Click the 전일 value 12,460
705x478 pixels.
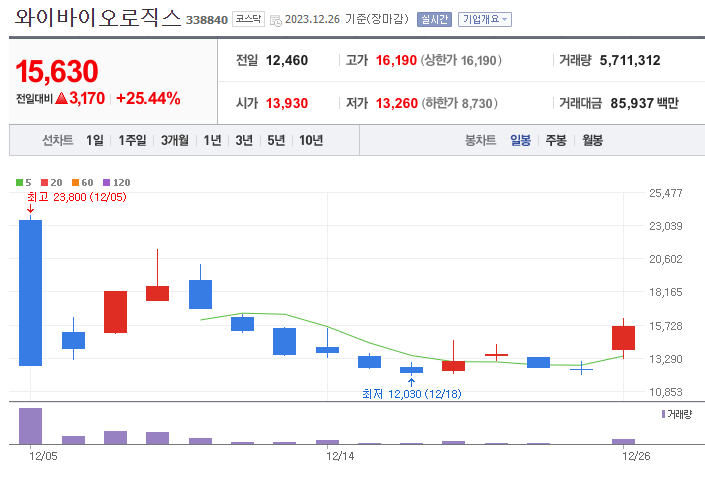[x=287, y=60]
